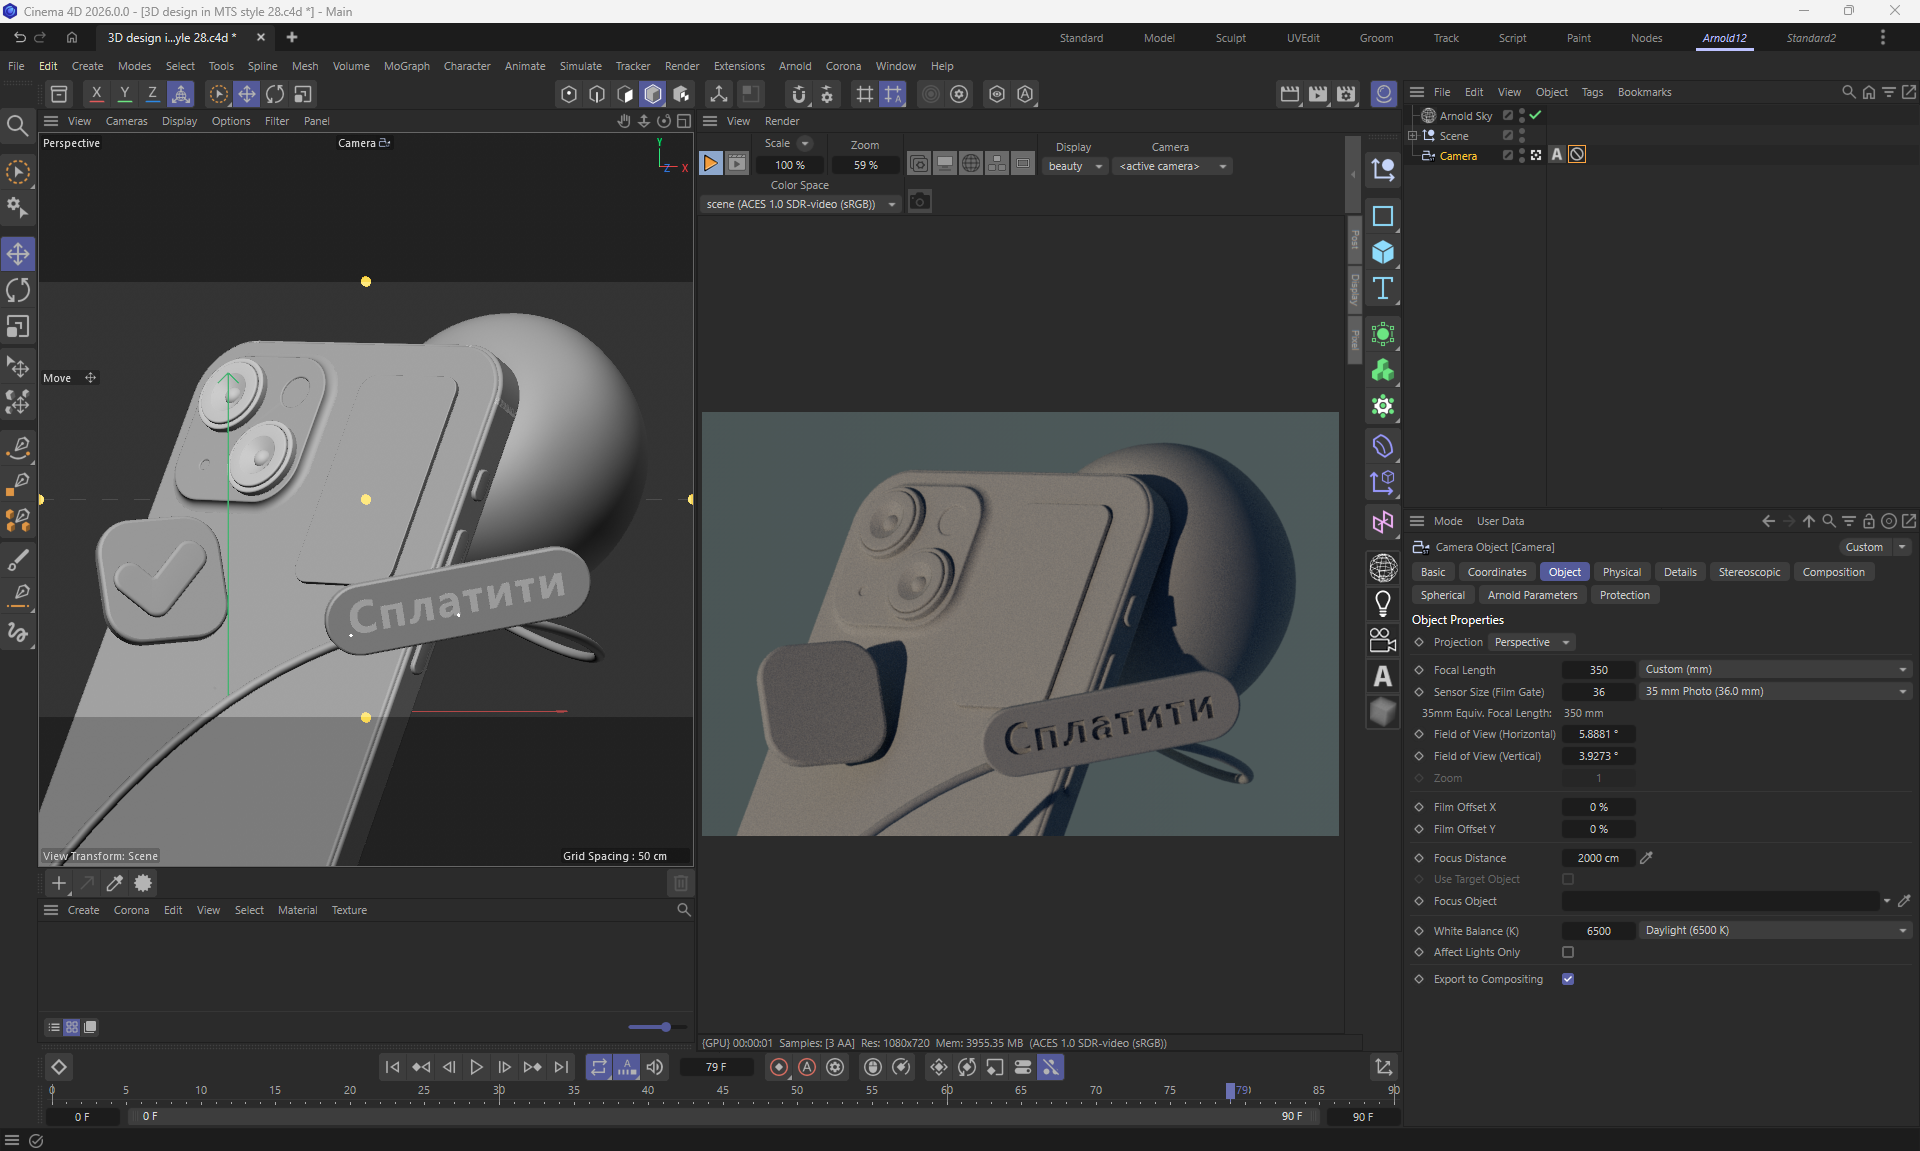Enable the Affect Lights Only checkbox

click(x=1568, y=952)
